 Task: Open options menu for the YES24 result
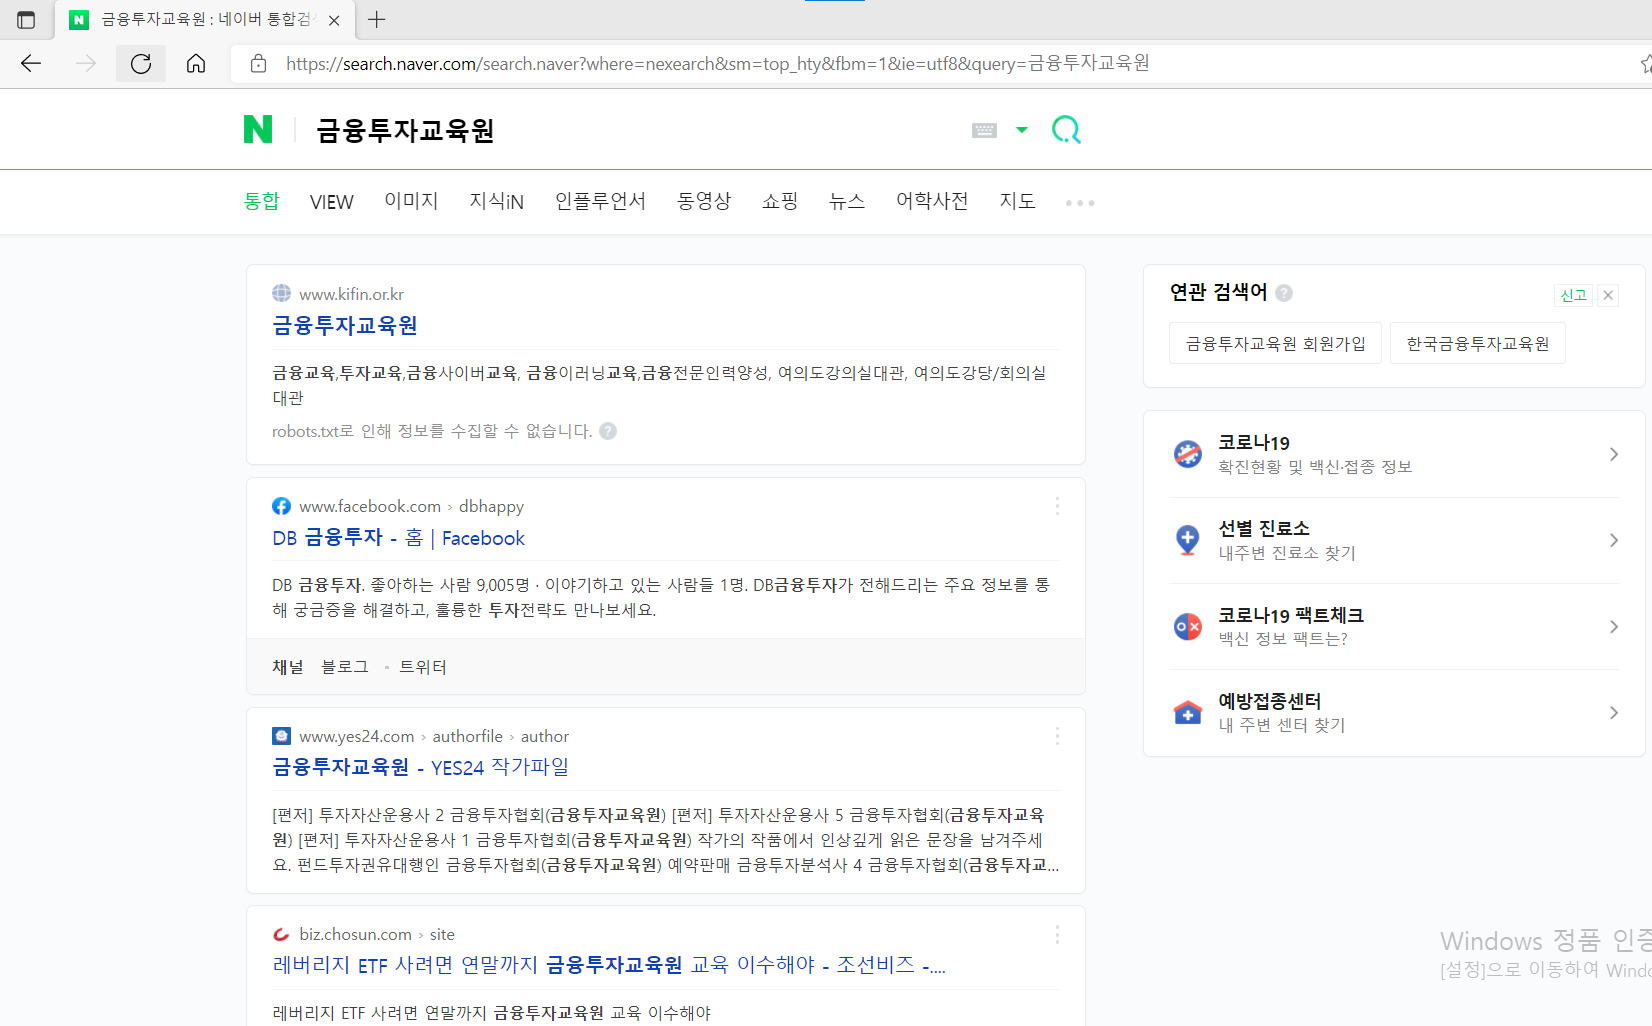(1057, 736)
